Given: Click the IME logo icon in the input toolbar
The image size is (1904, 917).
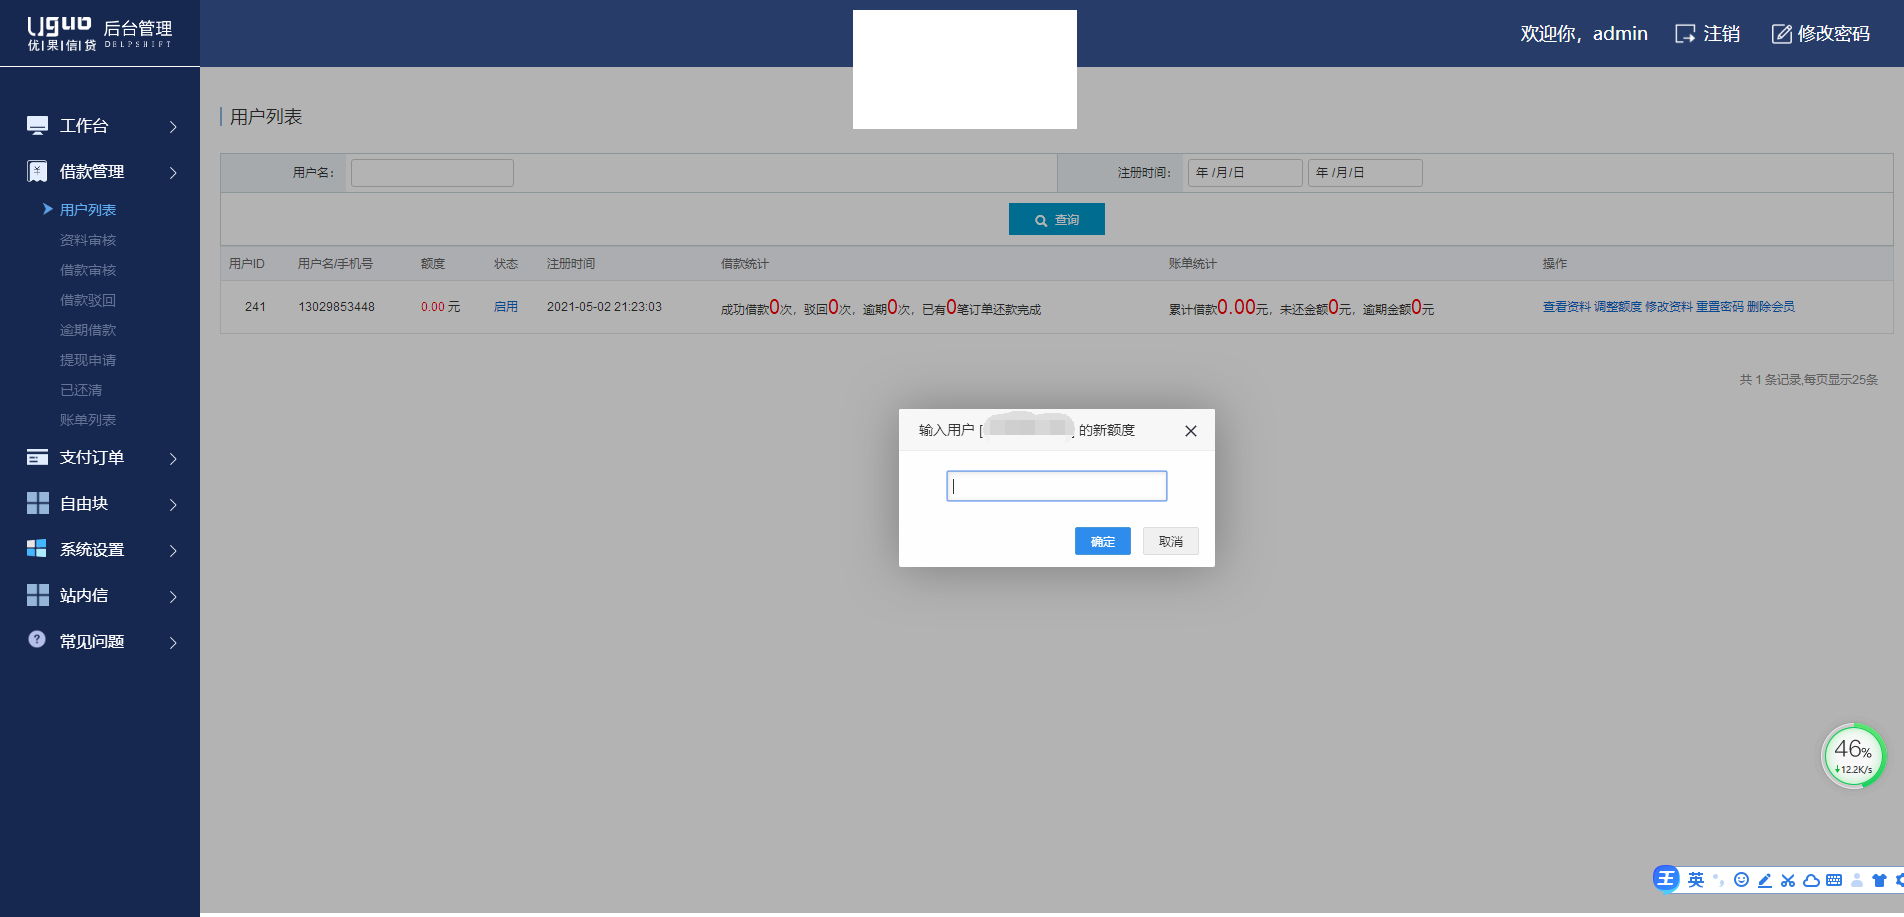Looking at the screenshot, I should [1666, 879].
